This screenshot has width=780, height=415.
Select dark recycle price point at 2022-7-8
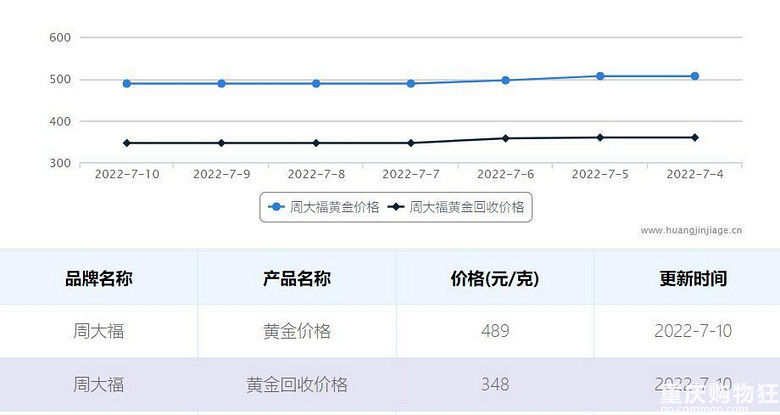tap(316, 143)
